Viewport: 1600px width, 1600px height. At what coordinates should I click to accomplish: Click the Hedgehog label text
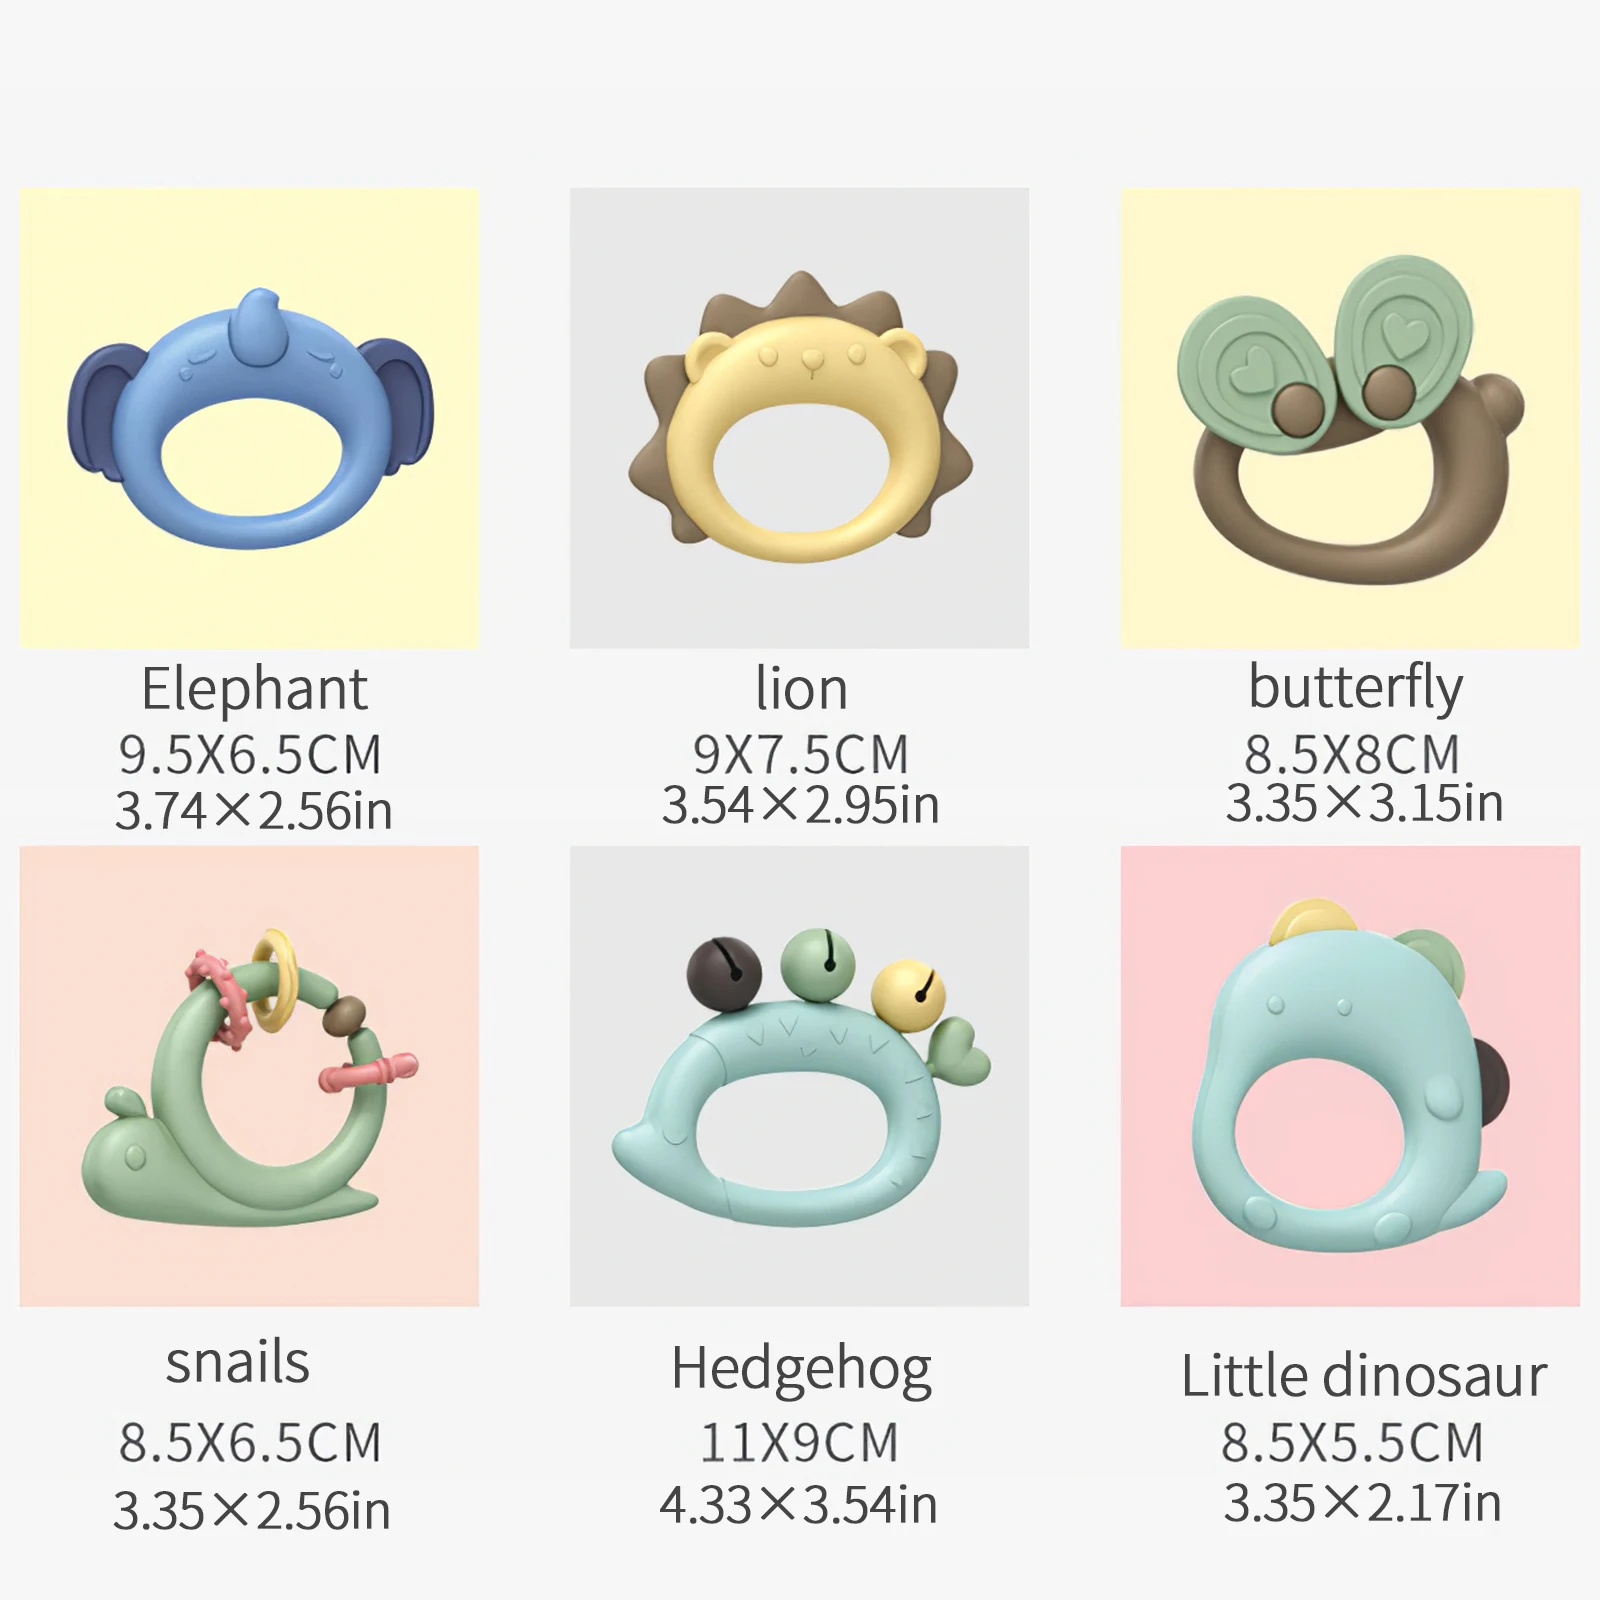coord(801,1370)
